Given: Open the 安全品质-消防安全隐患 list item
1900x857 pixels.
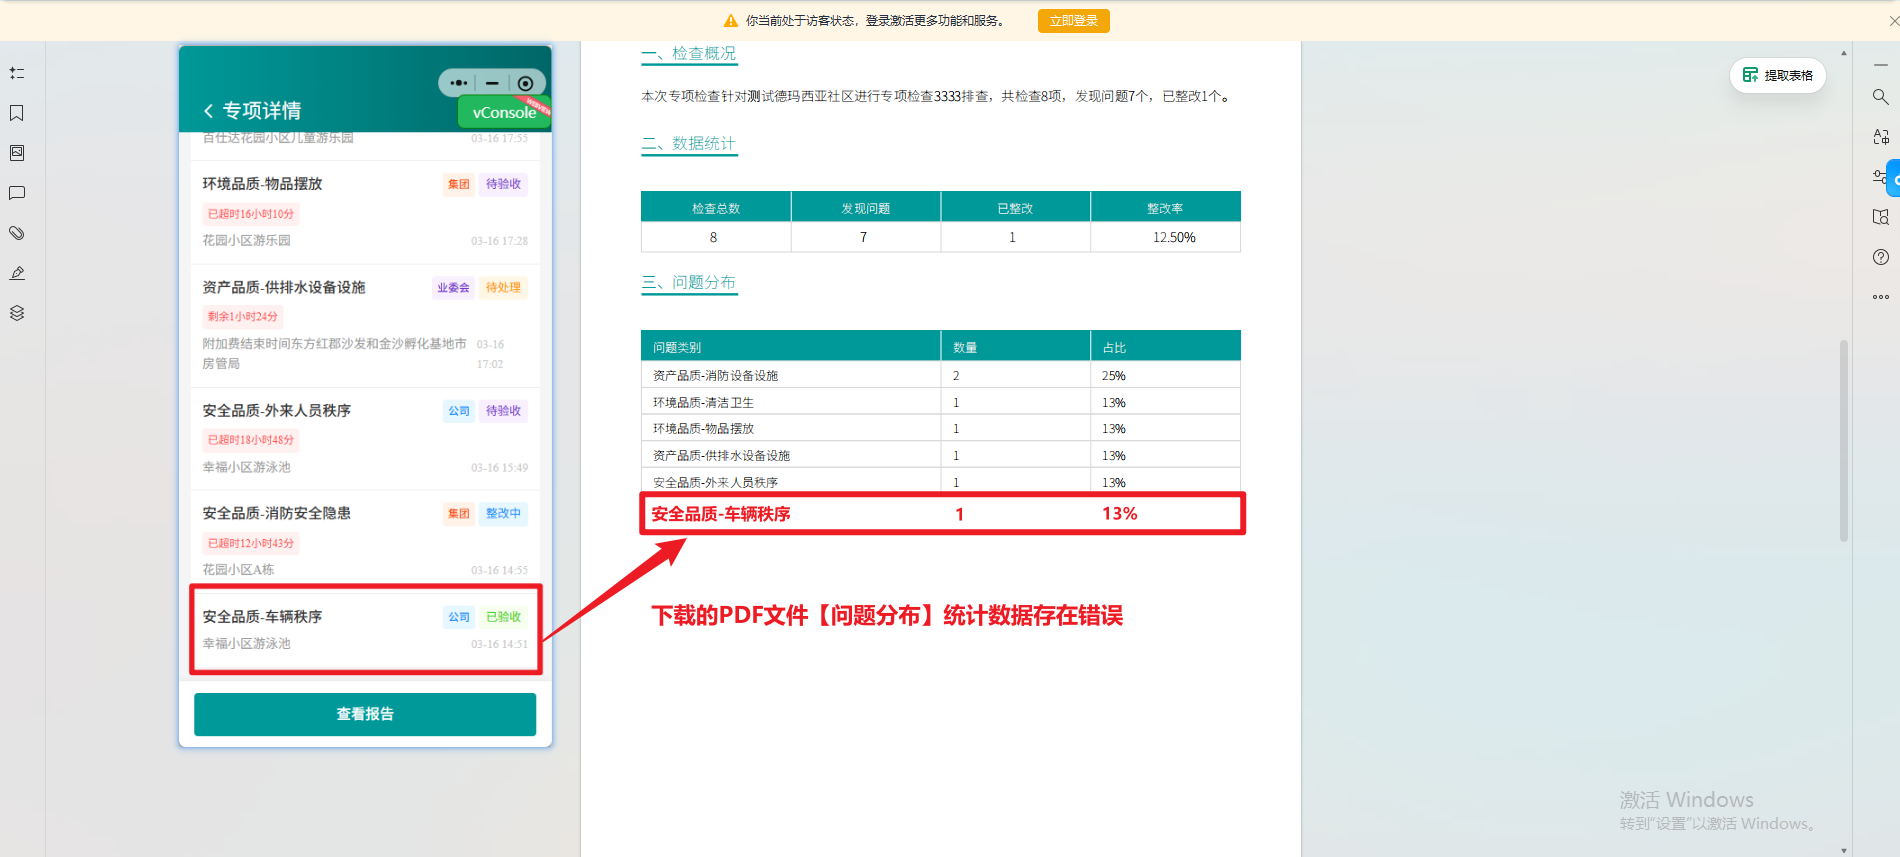Looking at the screenshot, I should pos(365,541).
